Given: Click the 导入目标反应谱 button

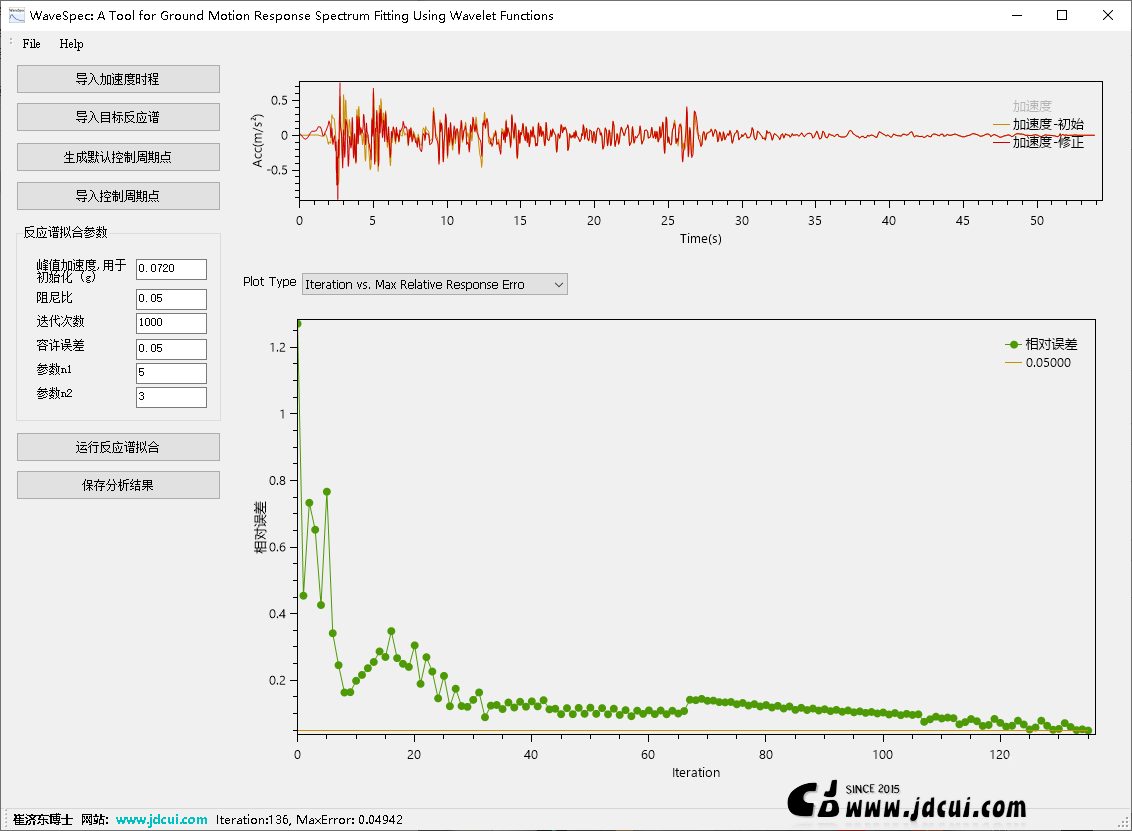Looking at the screenshot, I should [118, 117].
